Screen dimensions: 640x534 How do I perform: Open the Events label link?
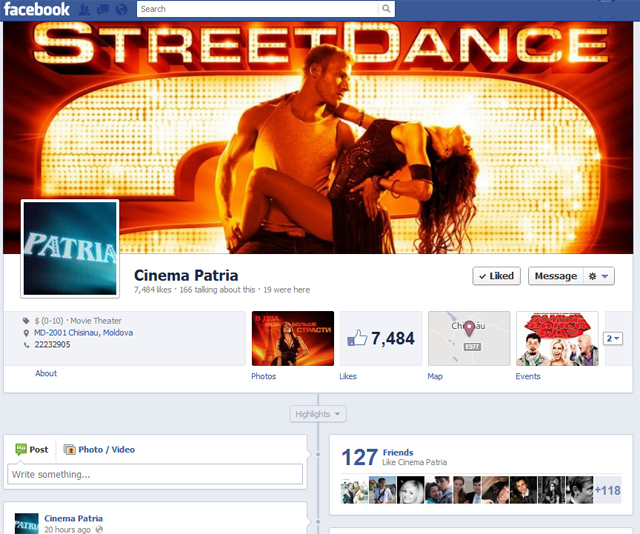tap(528, 376)
